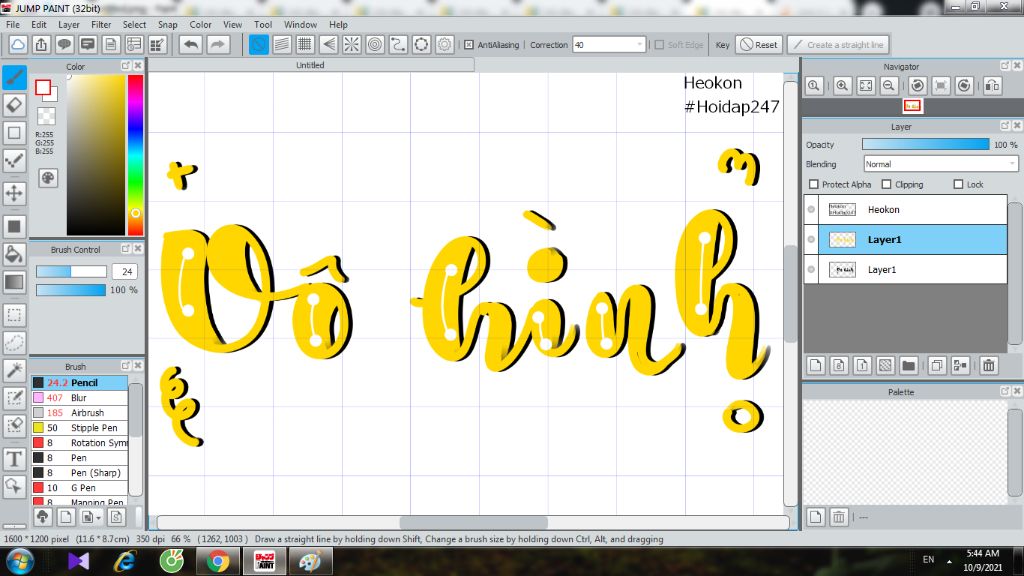The image size is (1024, 576).
Task: Open the Snap menu
Action: pos(168,24)
